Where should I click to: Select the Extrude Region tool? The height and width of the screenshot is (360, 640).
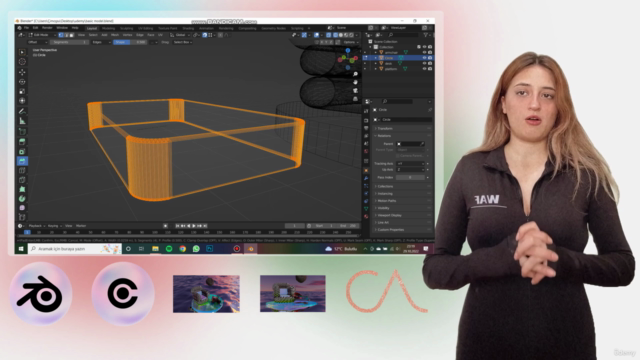pos(22,142)
